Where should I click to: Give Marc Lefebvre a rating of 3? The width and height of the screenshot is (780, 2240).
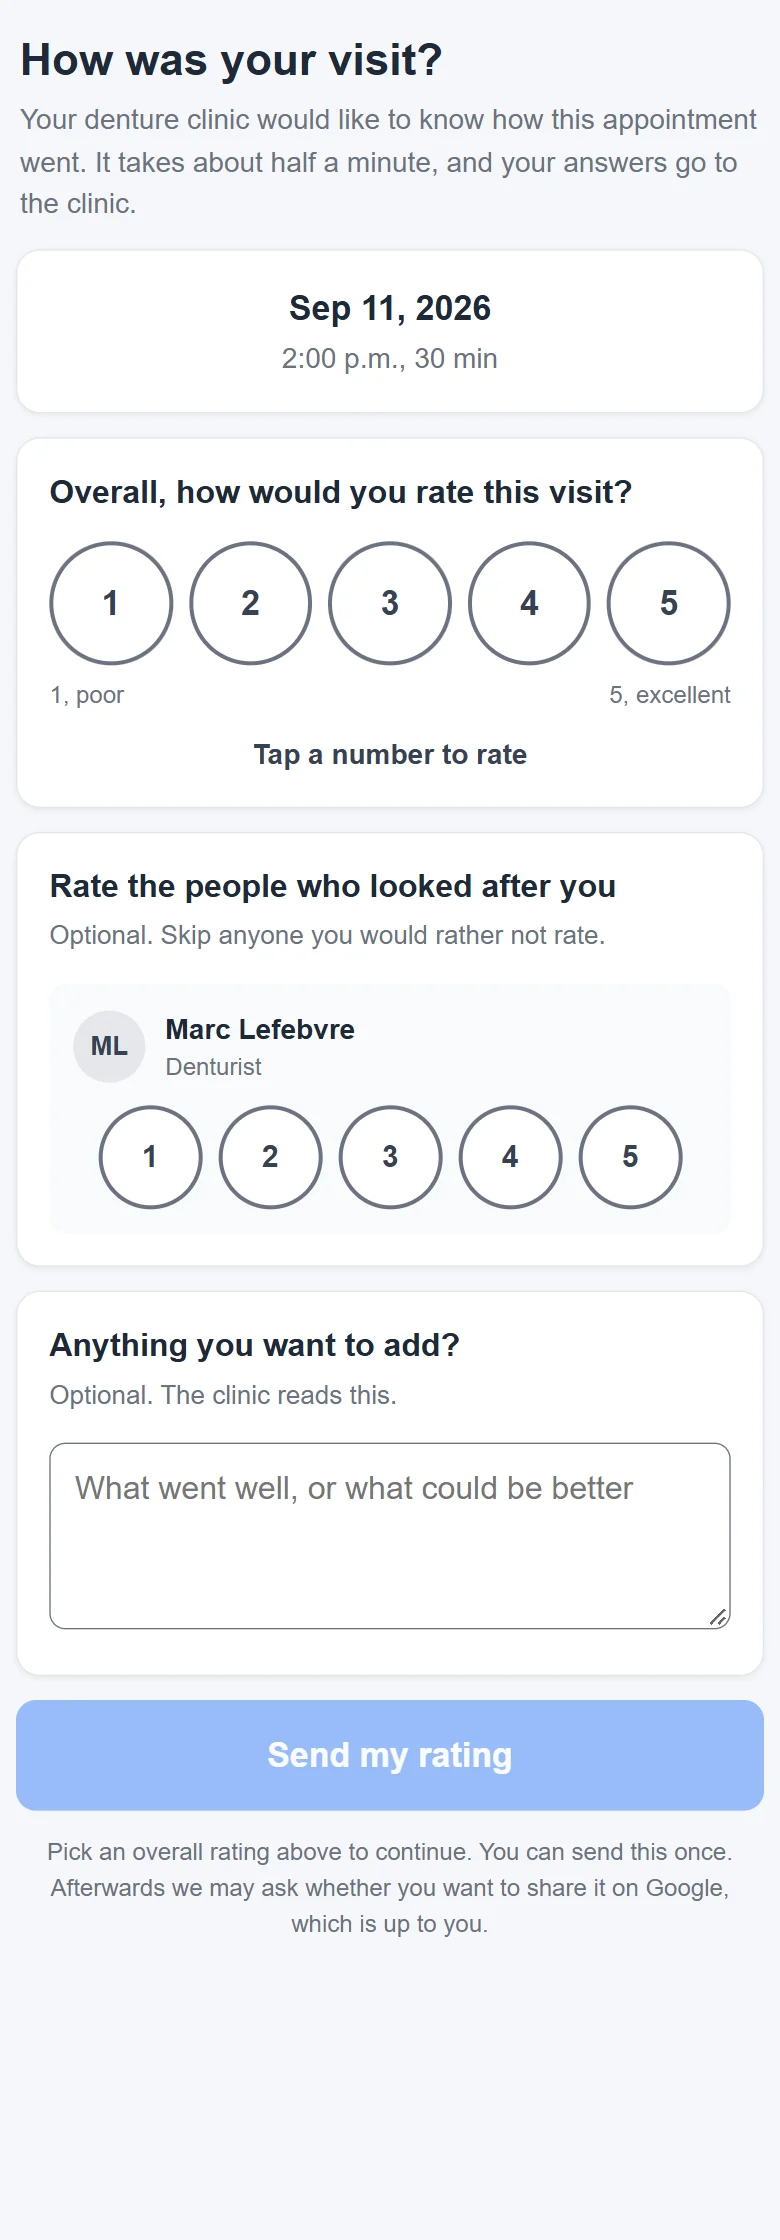coord(390,1157)
